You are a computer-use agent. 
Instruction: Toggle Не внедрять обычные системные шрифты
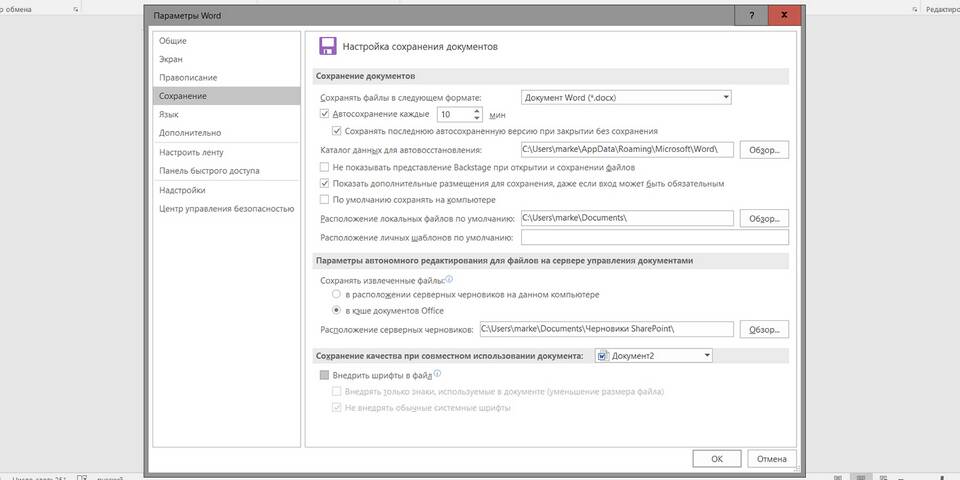336,408
